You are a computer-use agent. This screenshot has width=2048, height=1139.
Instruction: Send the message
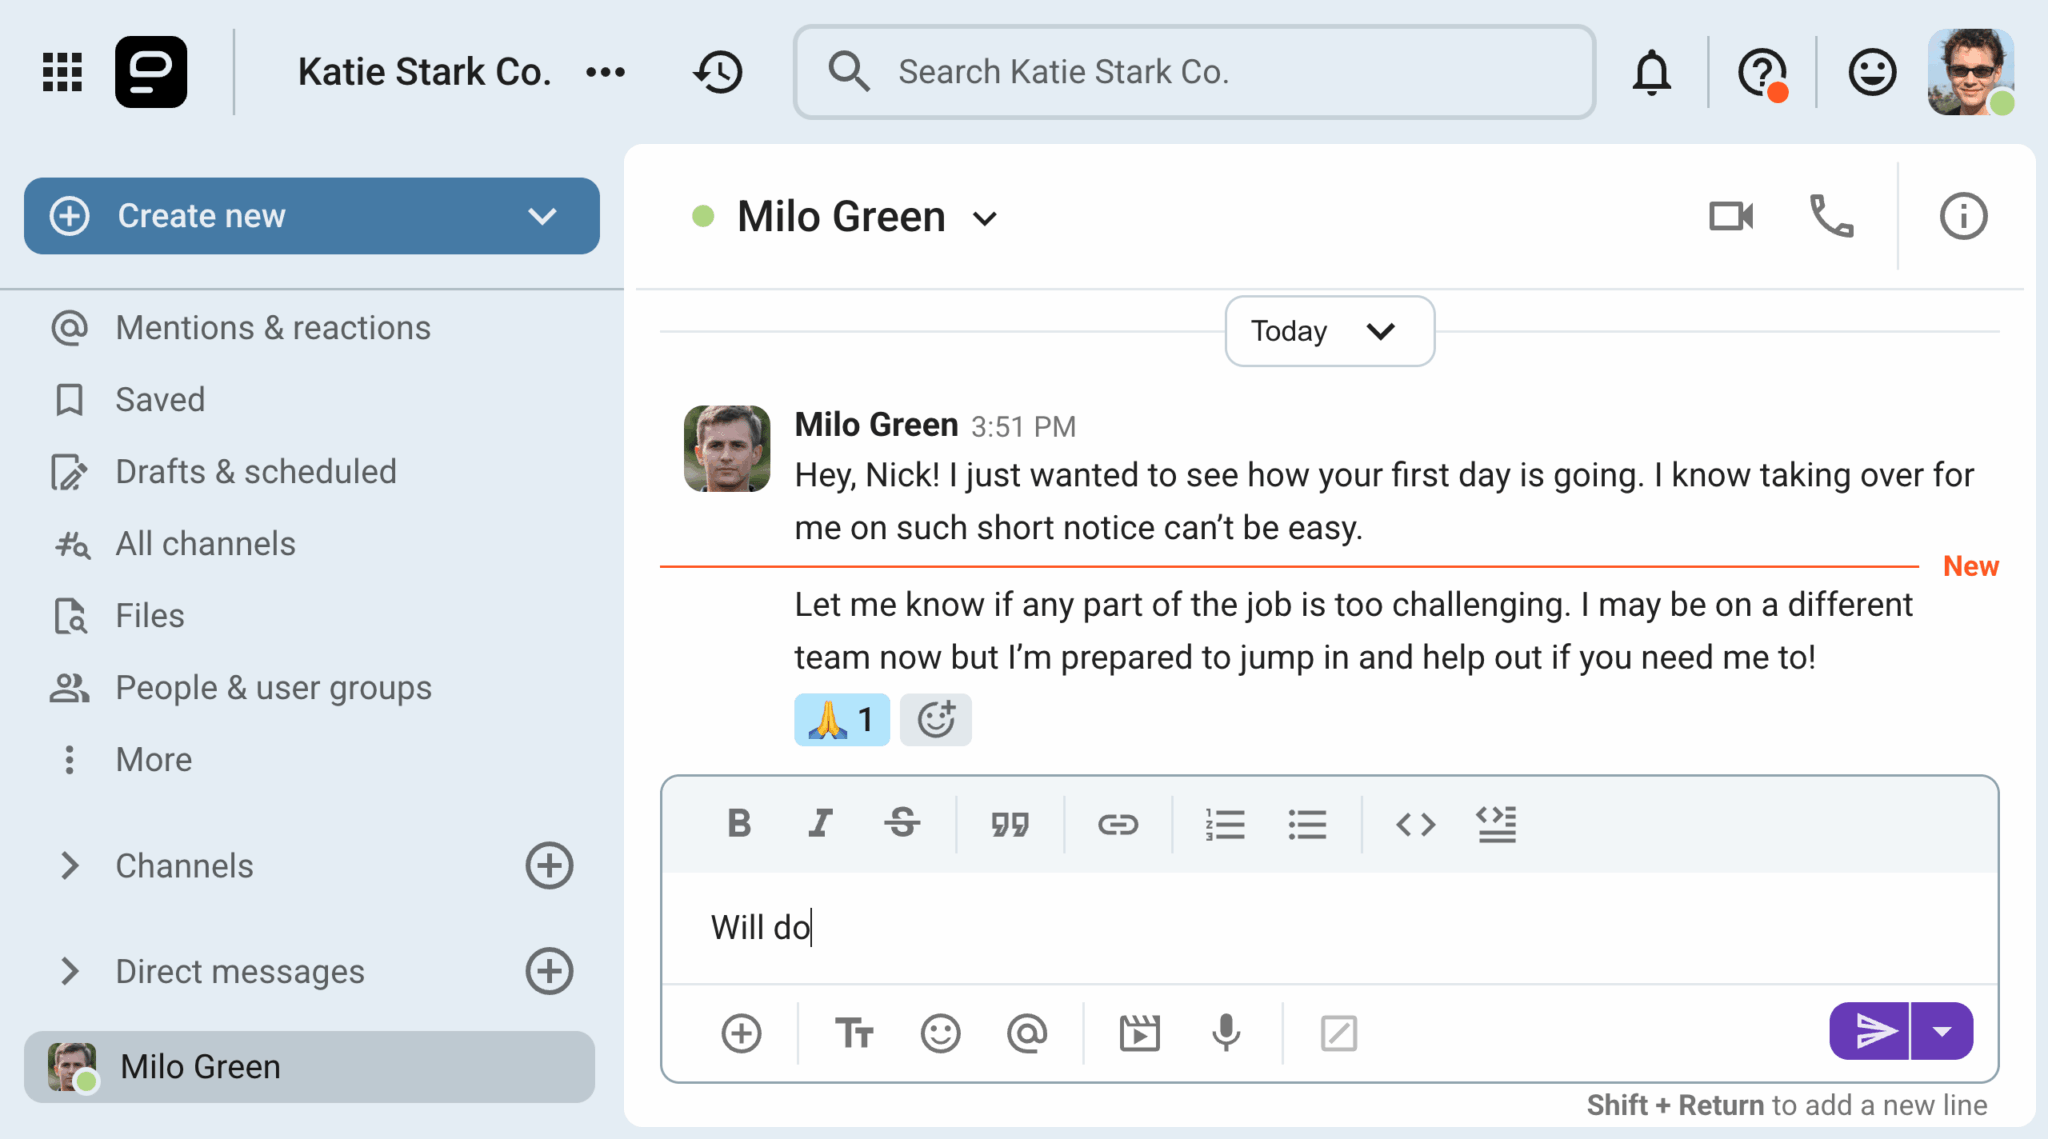[1871, 1031]
